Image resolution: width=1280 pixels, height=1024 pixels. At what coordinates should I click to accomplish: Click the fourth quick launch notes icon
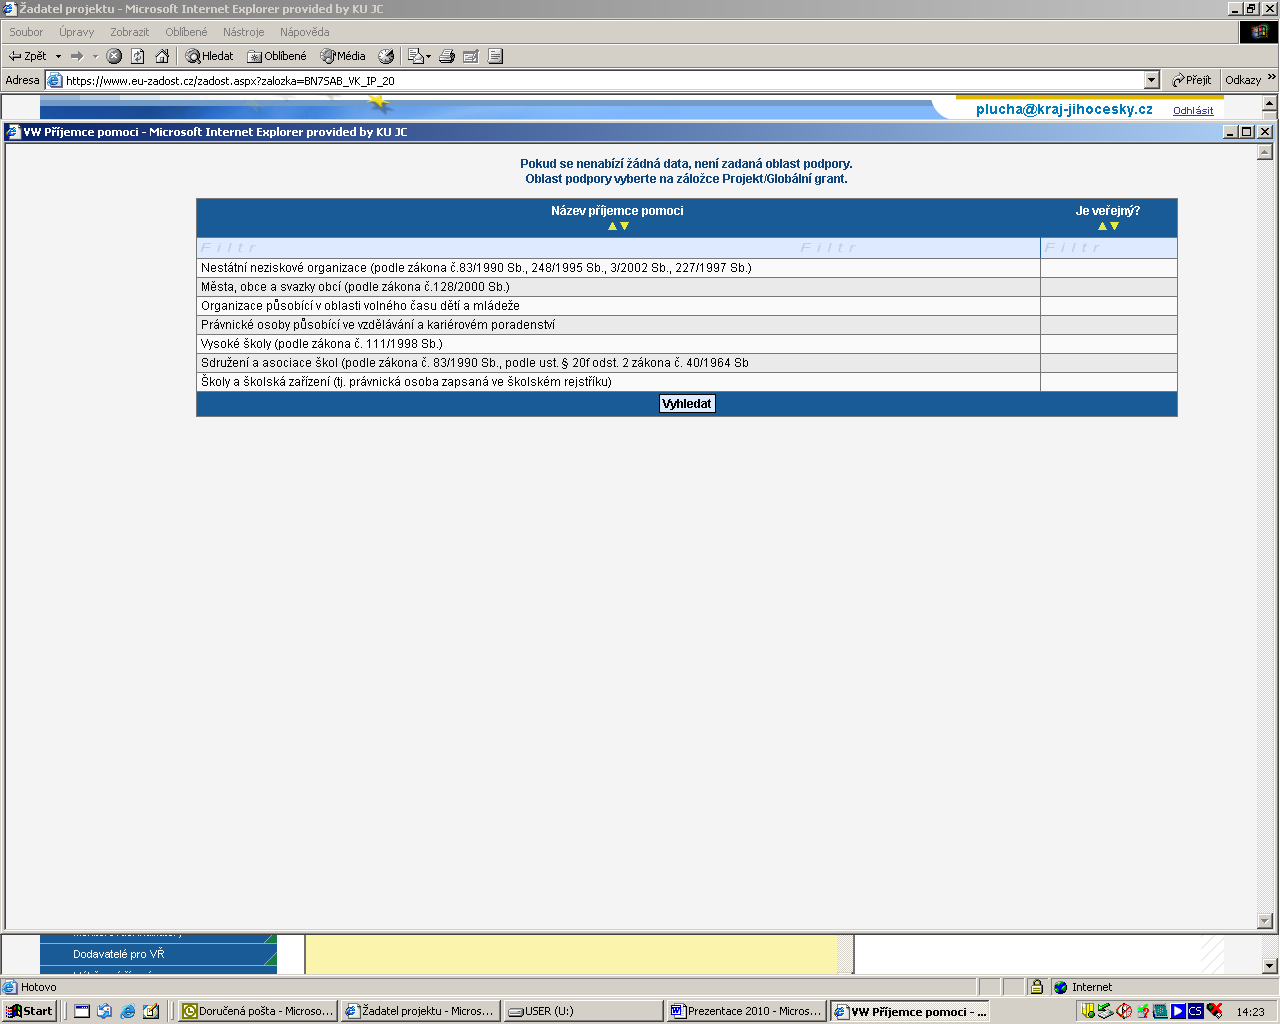tap(151, 1011)
